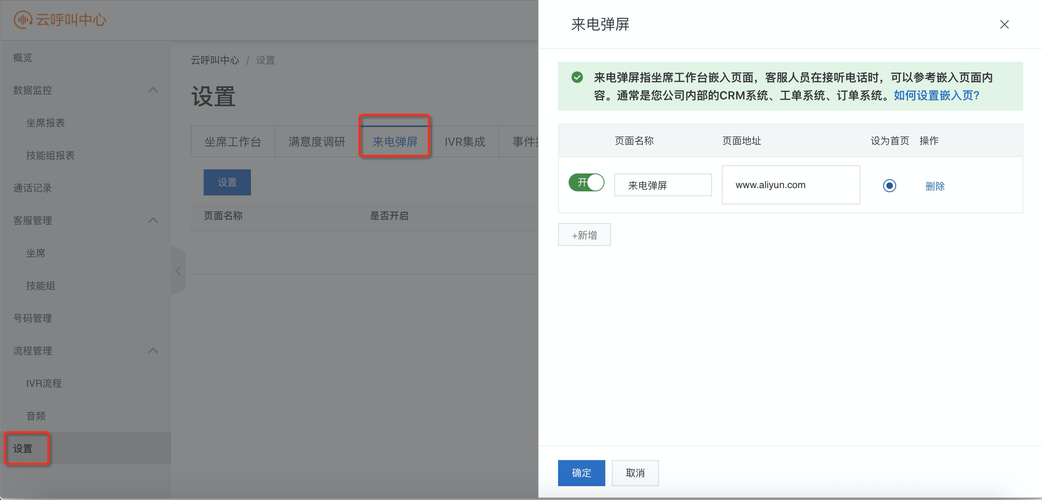Collapse the 客服管理 section chevron
This screenshot has width=1042, height=500.
point(153,221)
